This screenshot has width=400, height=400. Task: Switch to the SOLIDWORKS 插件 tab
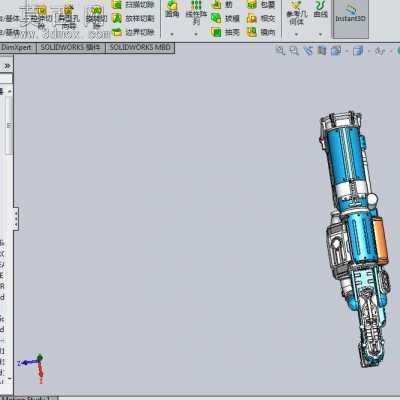pyautogui.click(x=70, y=48)
